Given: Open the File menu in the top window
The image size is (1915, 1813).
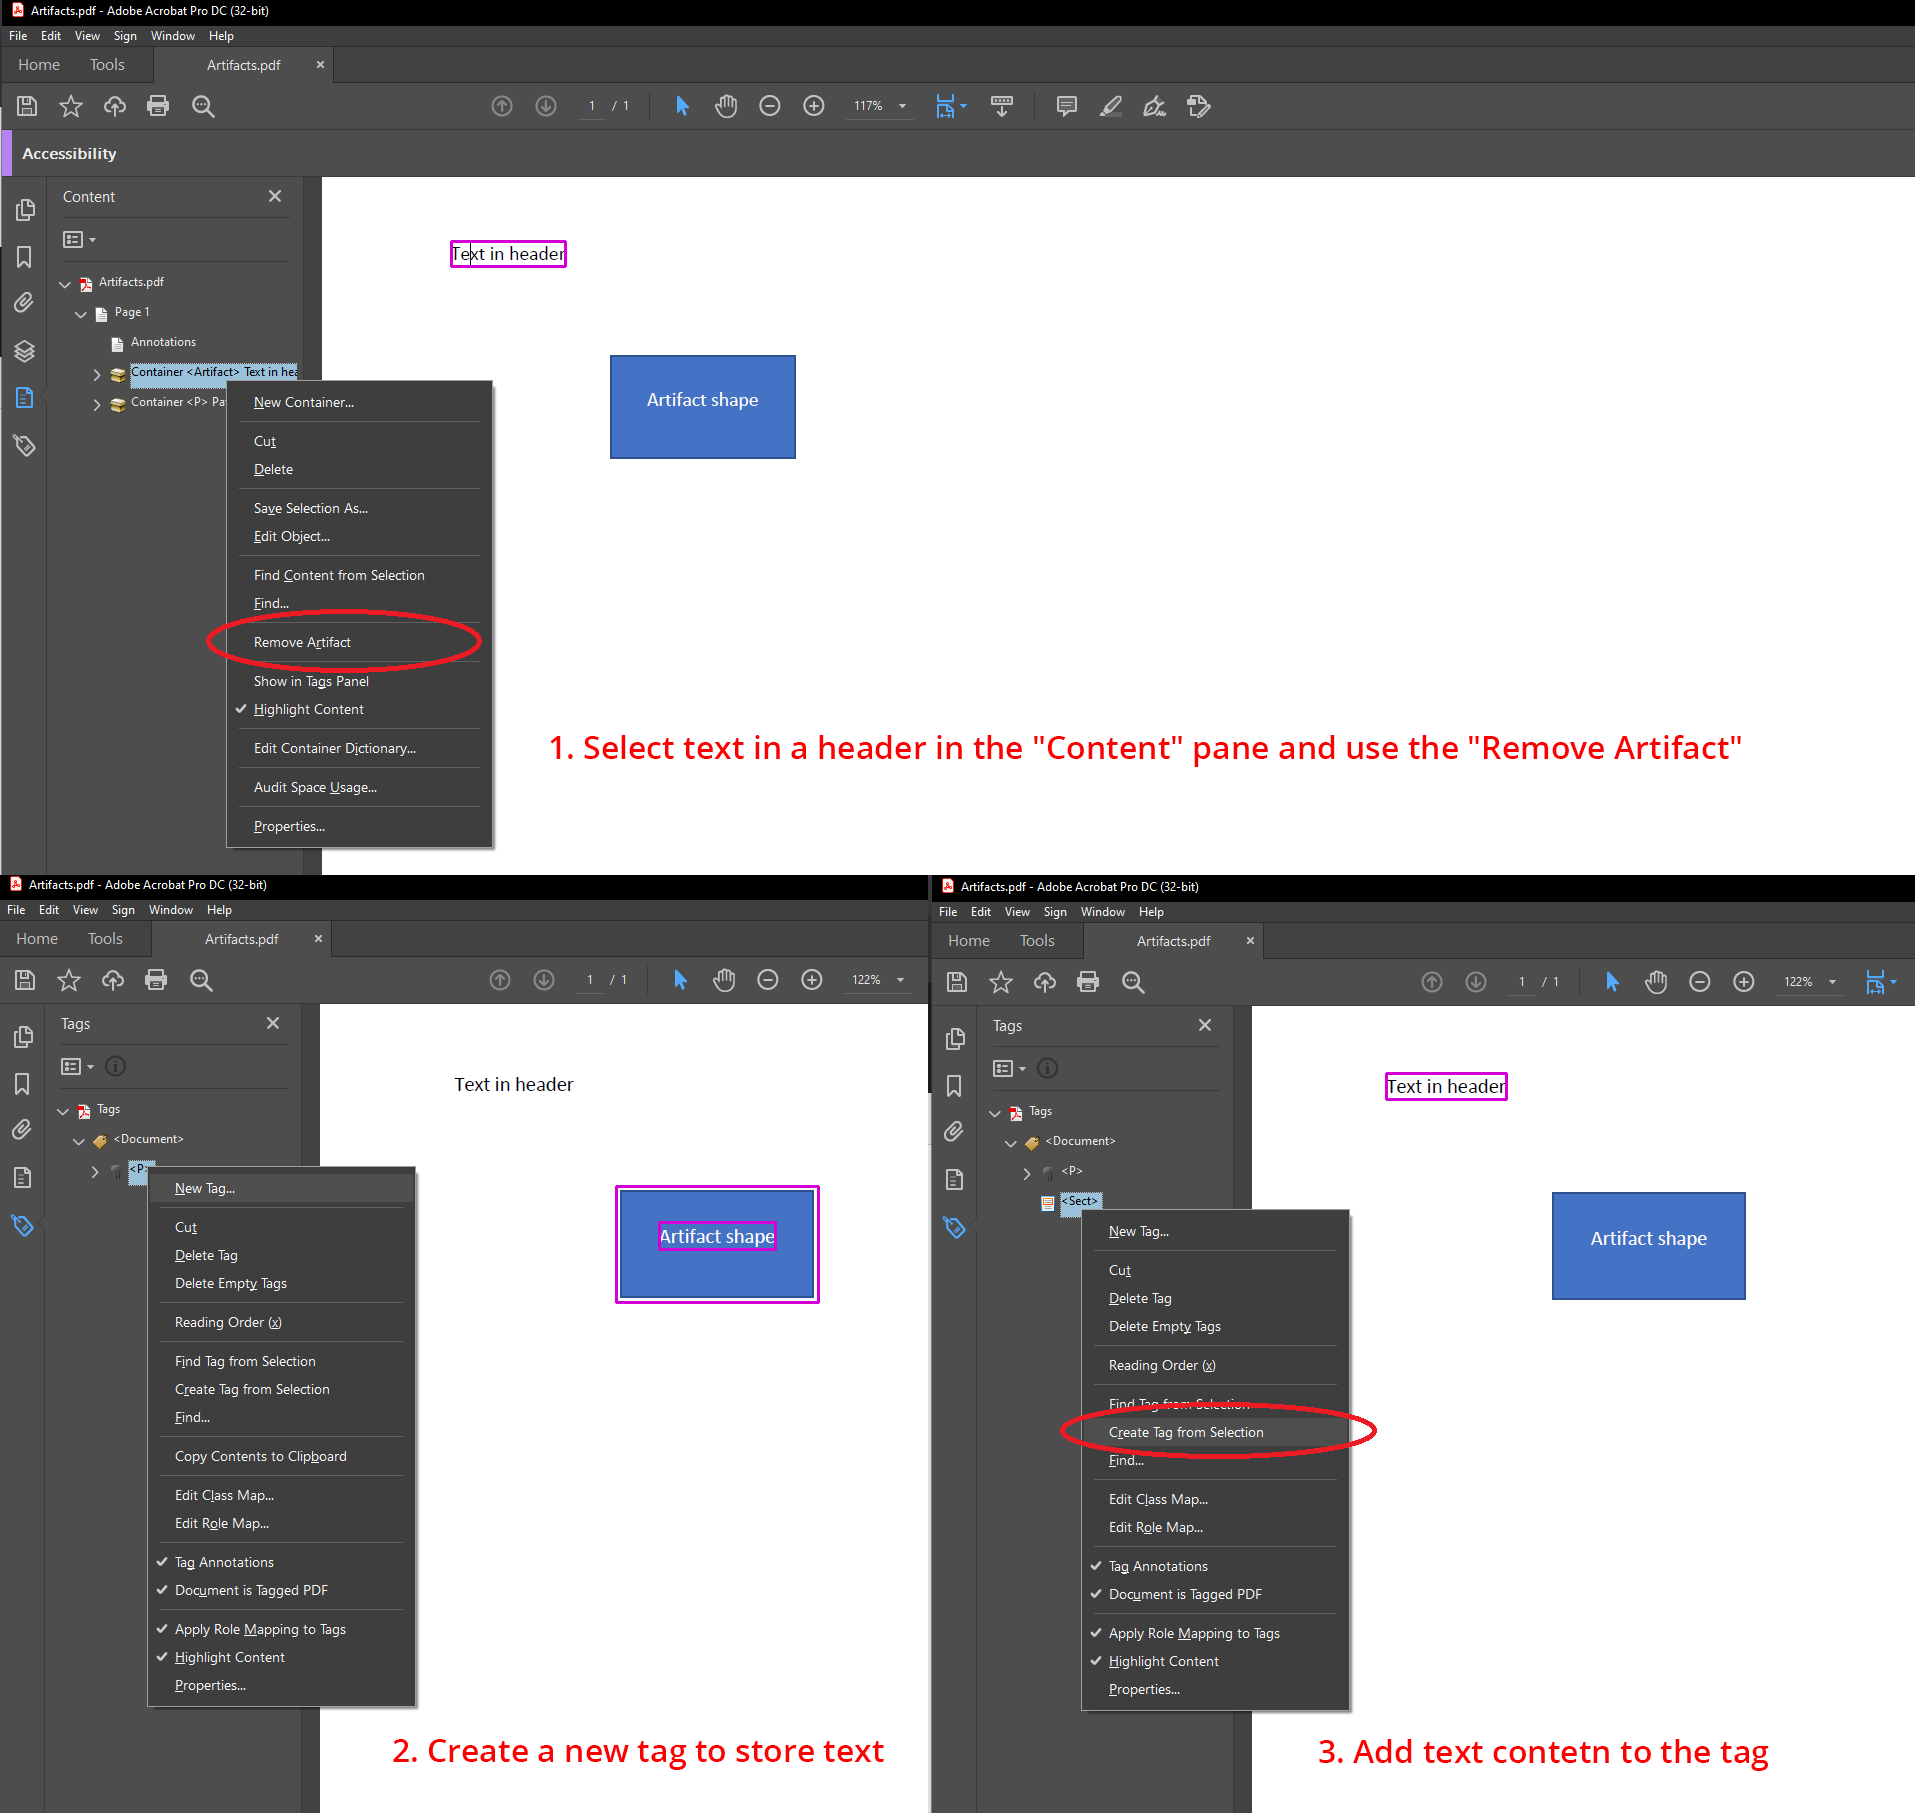Looking at the screenshot, I should click(18, 36).
